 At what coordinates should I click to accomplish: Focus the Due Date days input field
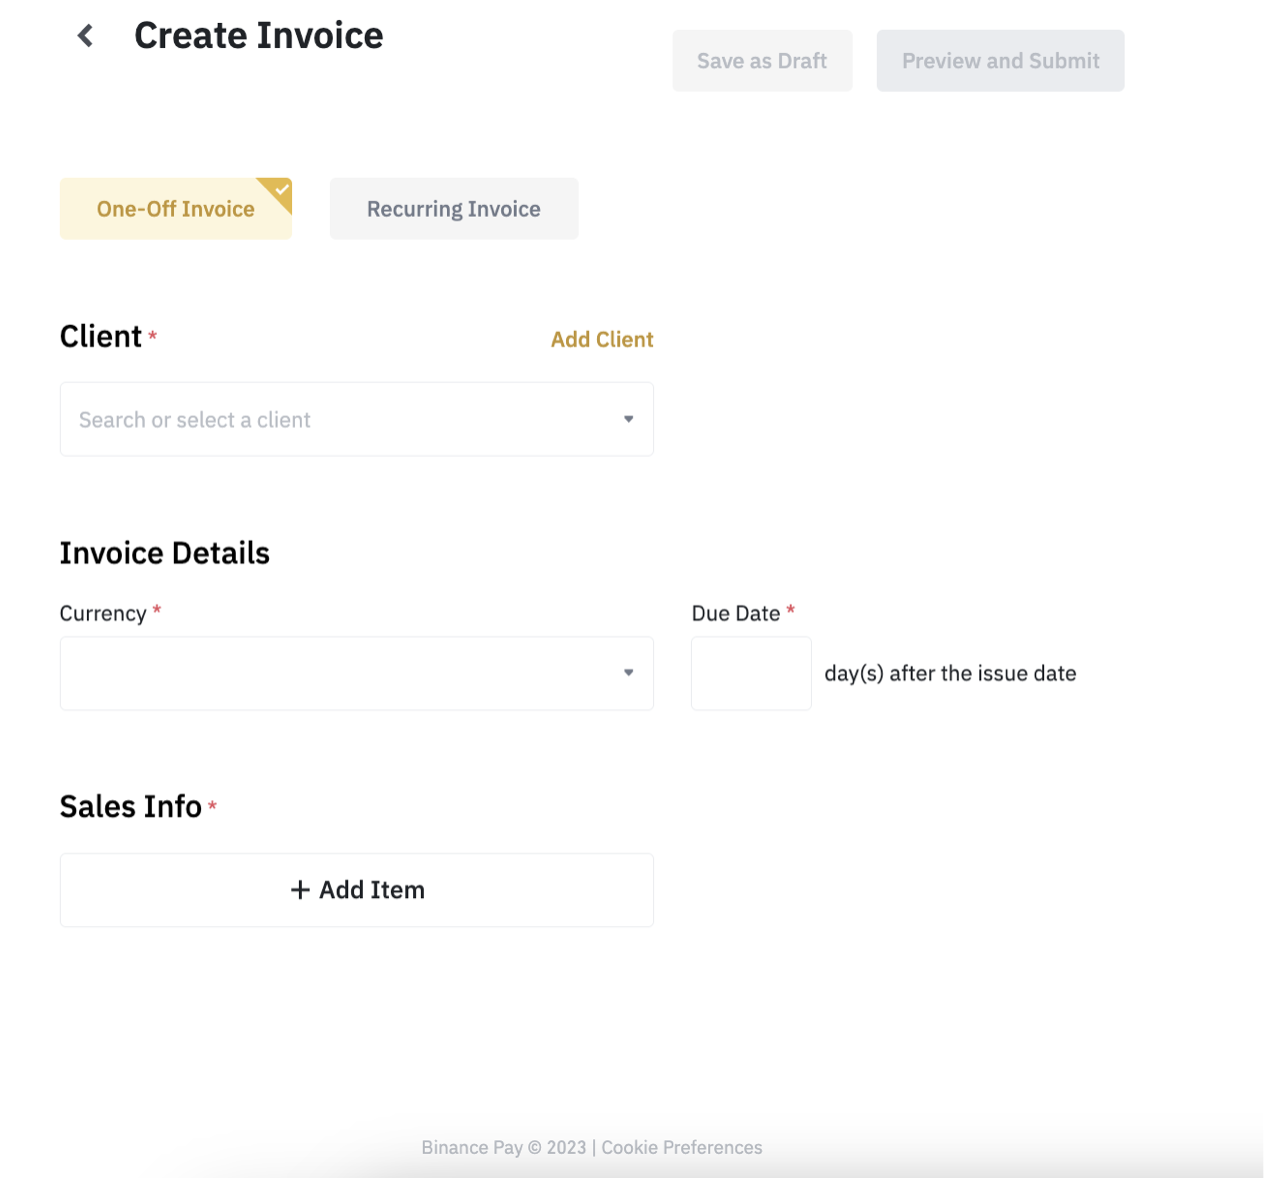[751, 673]
